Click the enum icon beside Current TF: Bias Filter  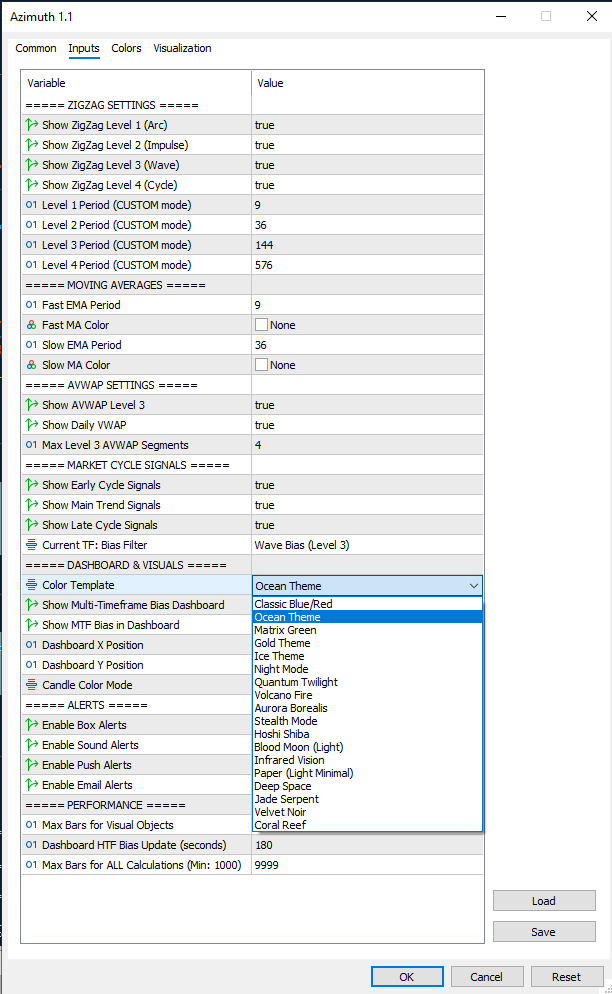[32, 545]
